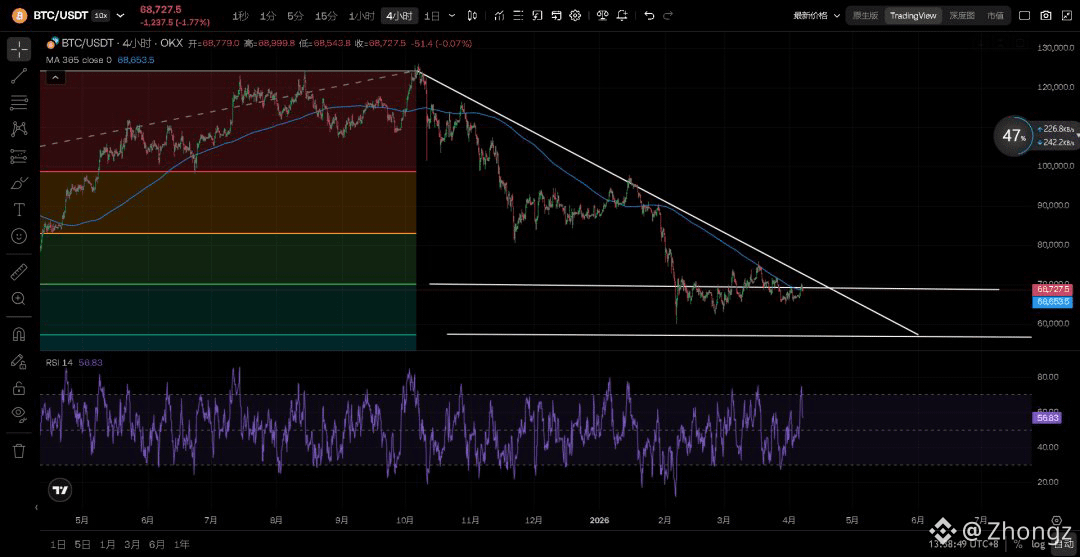Activate the zoom in tool

point(19,298)
